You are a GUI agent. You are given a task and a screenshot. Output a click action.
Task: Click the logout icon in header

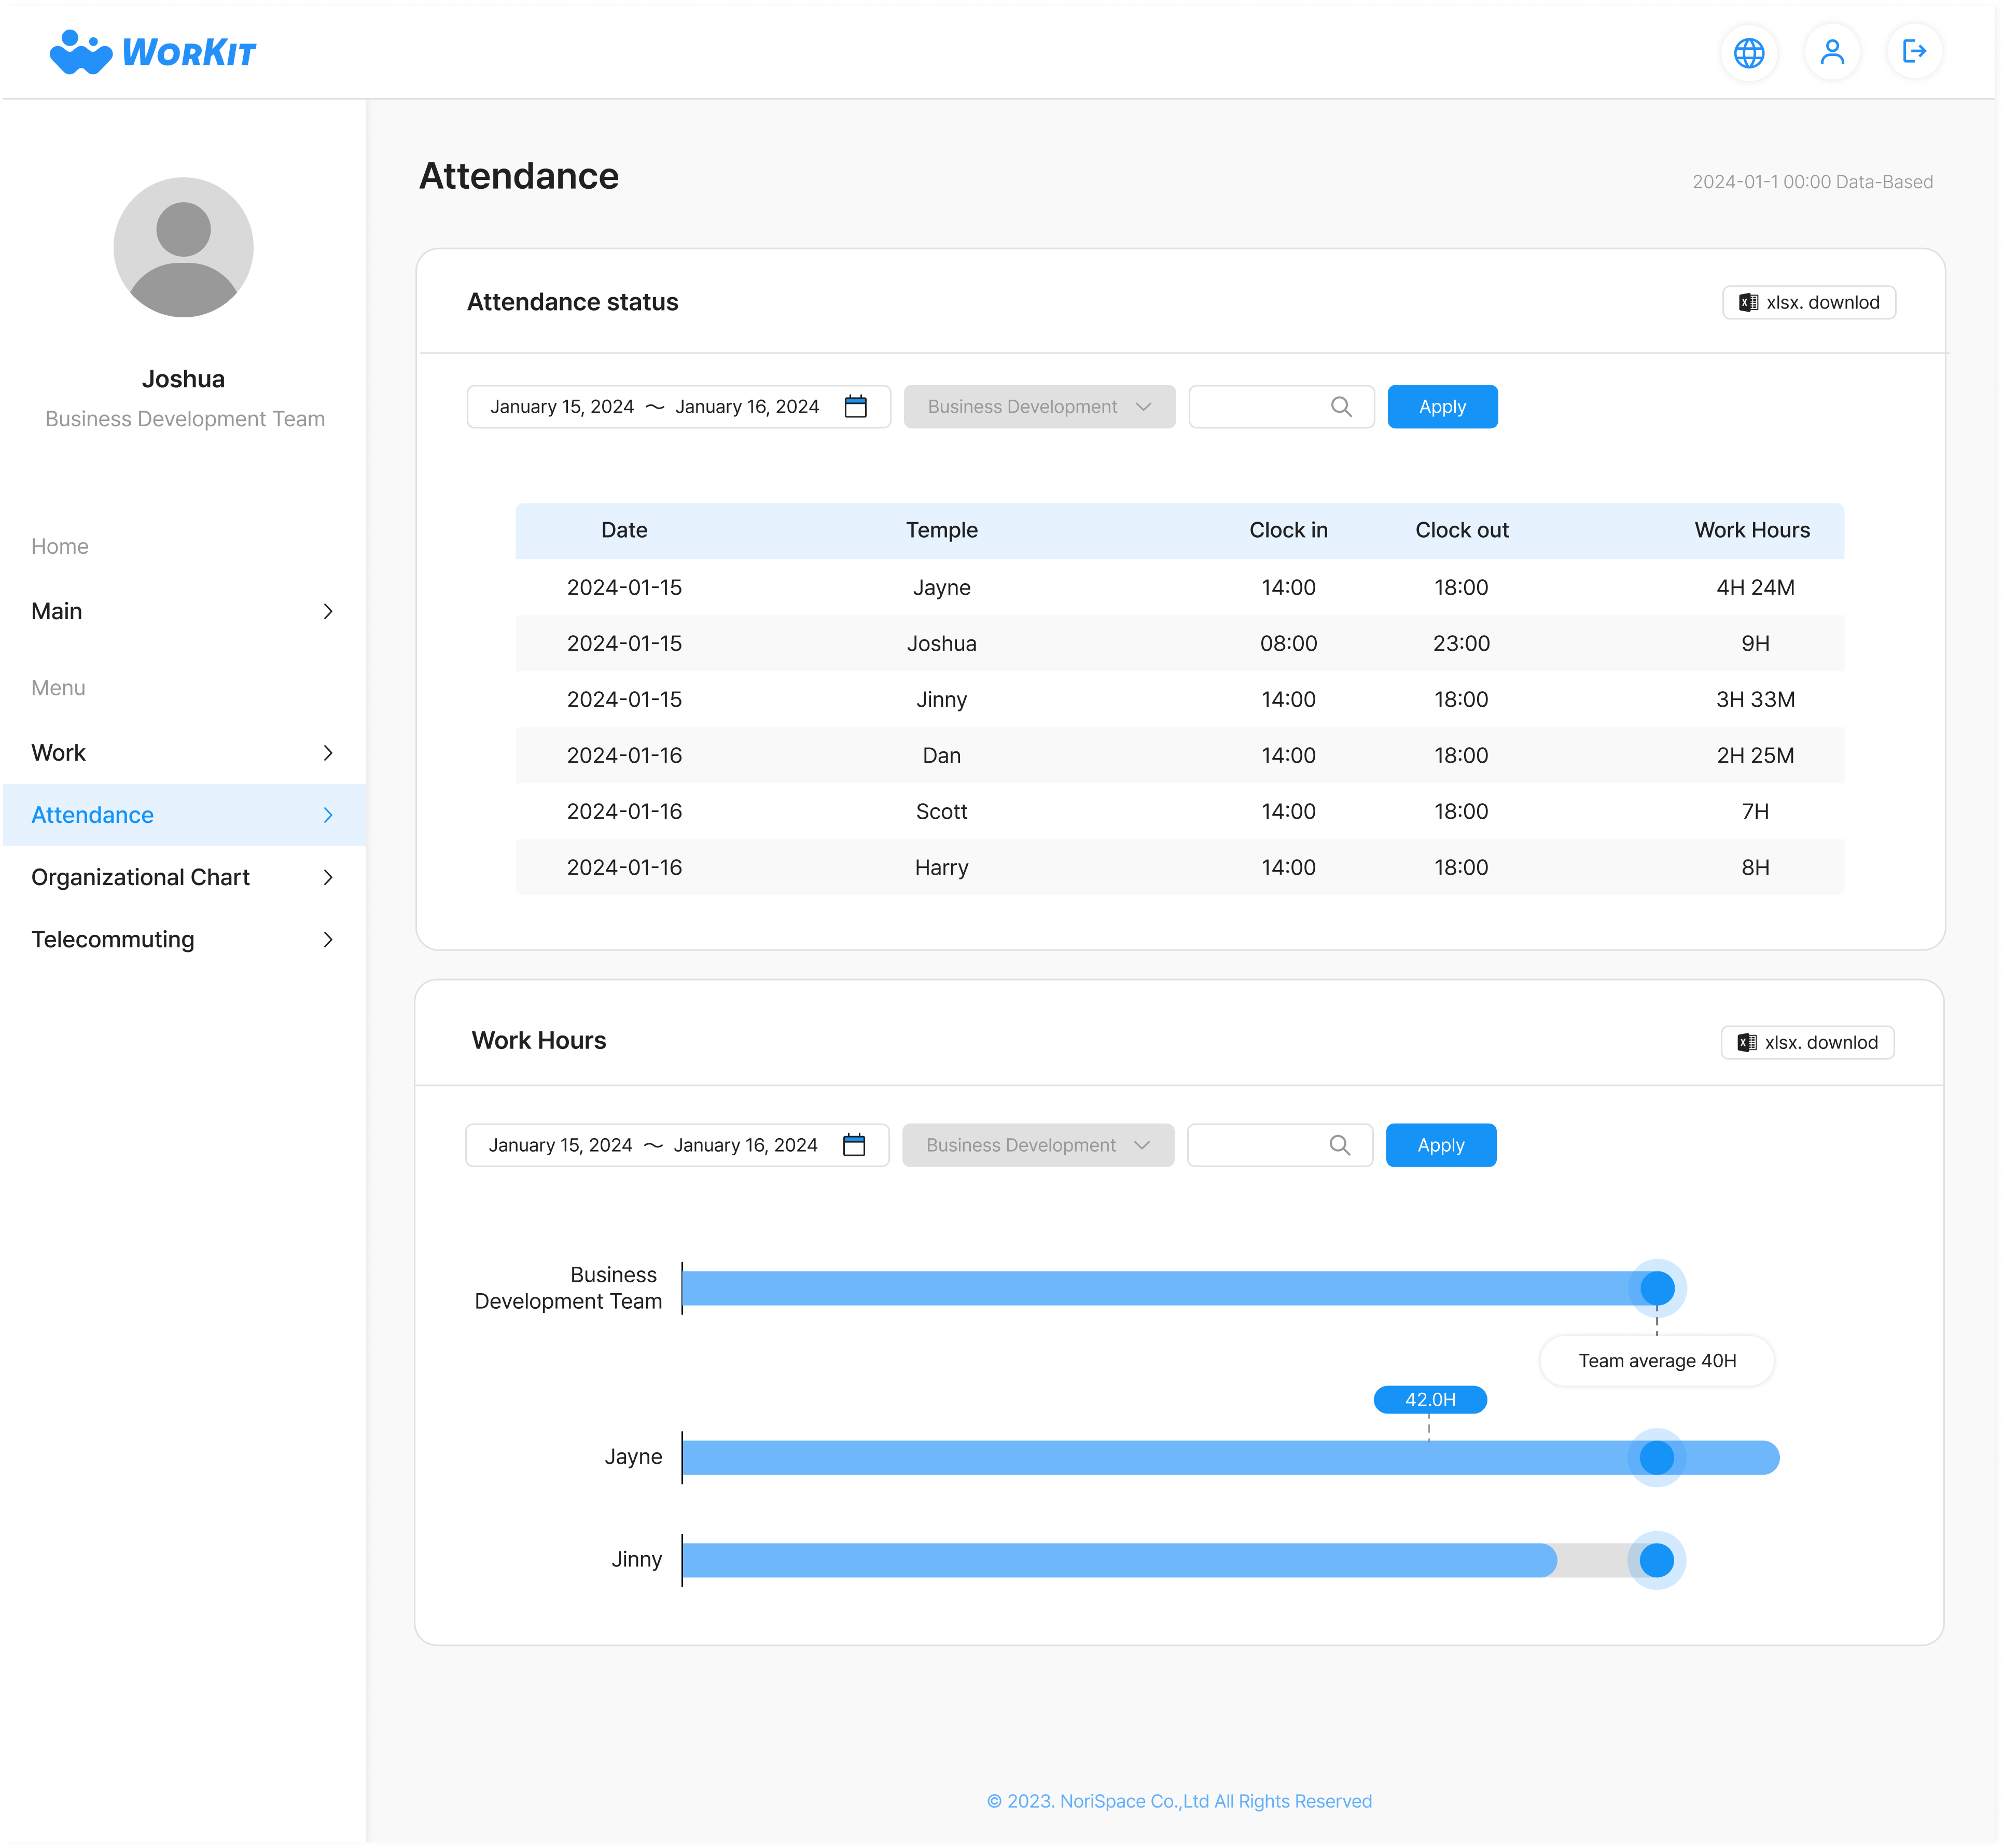(x=1914, y=52)
